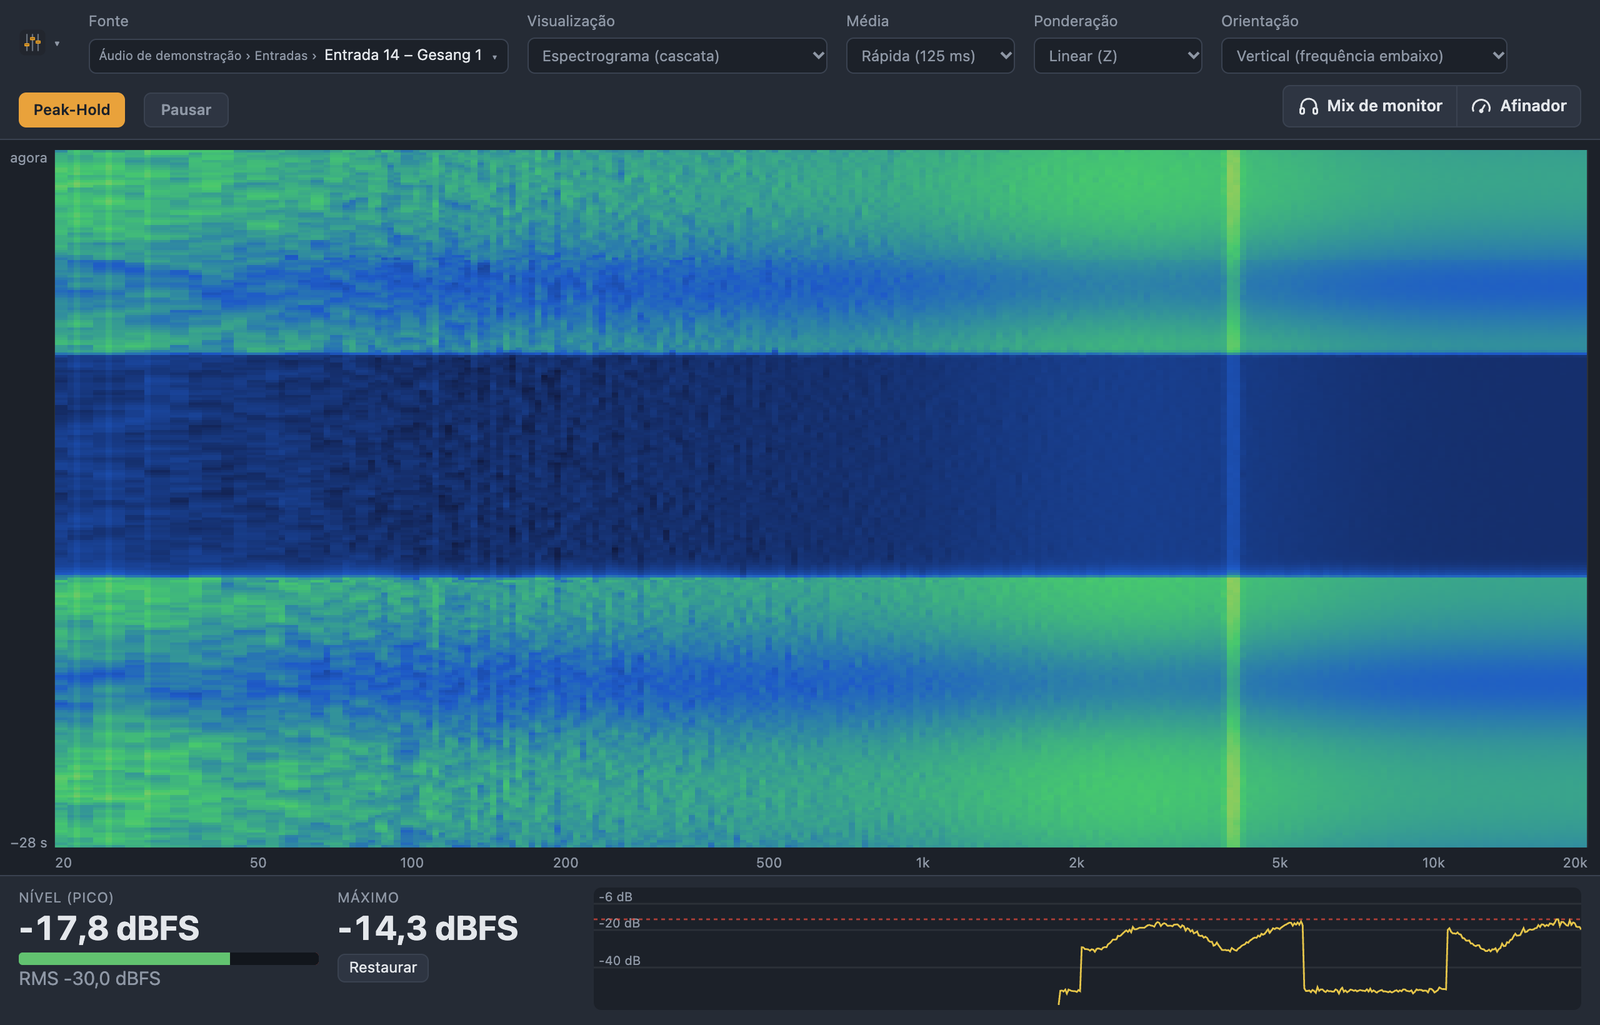Screen dimensions: 1600x1025
Task: Toggle the Peak-Hold button
Action: point(72,110)
